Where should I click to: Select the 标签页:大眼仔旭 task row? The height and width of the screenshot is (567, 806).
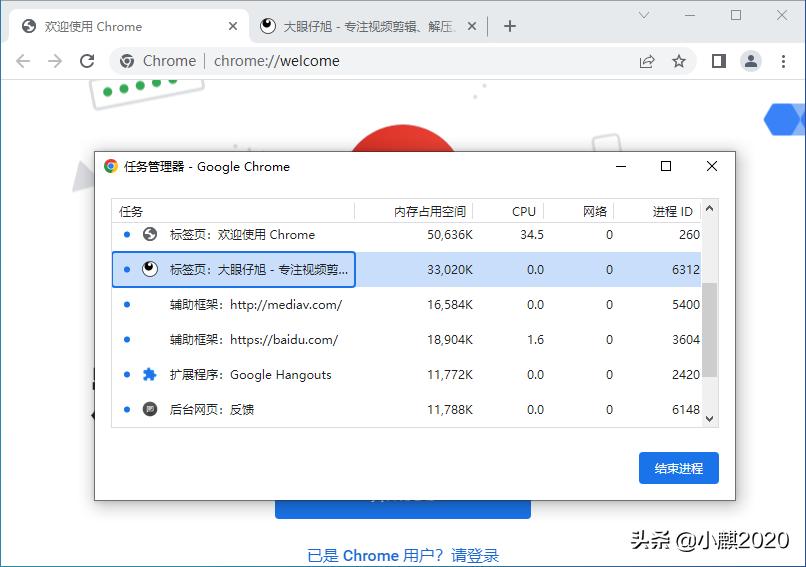coord(406,269)
